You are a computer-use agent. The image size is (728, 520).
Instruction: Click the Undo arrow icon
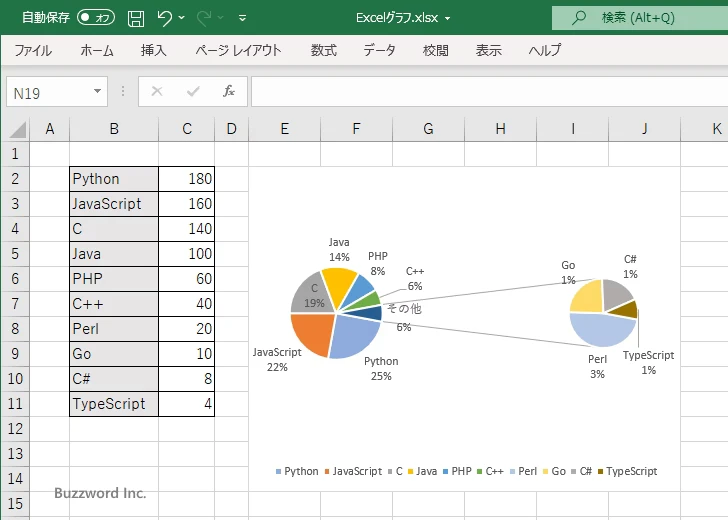coord(164,18)
